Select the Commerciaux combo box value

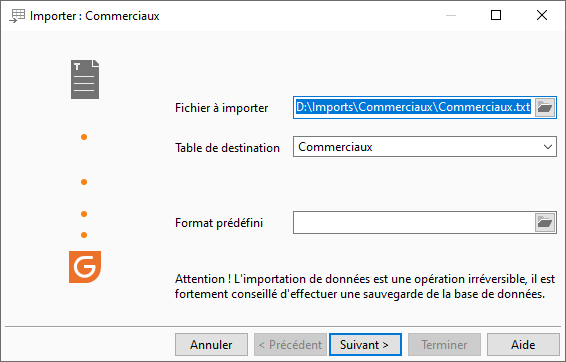pyautogui.click(x=424, y=147)
